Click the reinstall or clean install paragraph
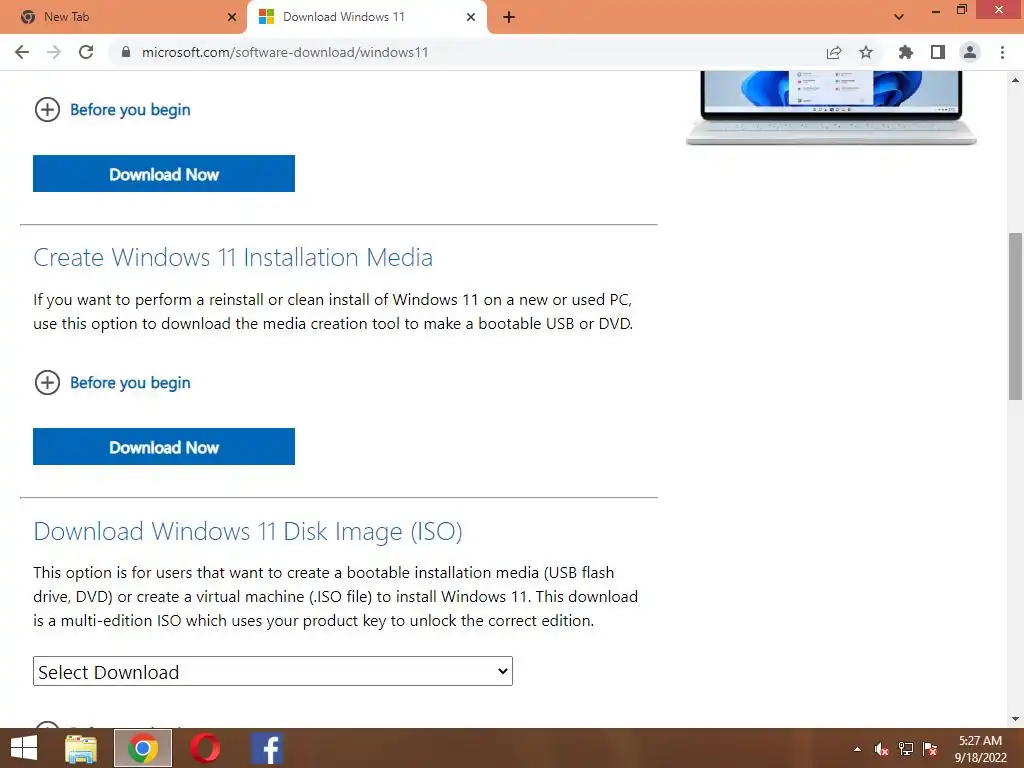 (x=333, y=312)
